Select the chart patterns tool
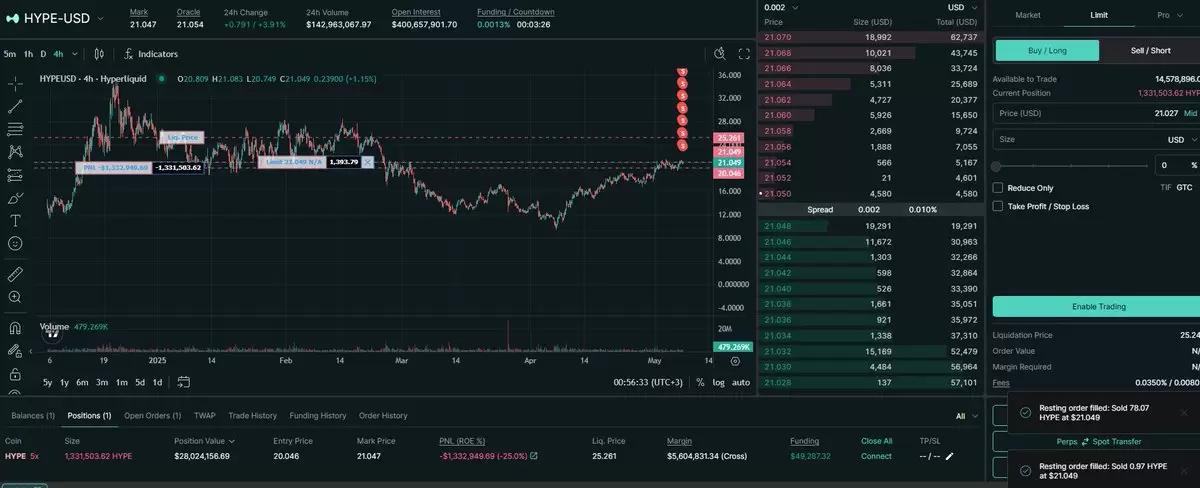 [x=15, y=152]
